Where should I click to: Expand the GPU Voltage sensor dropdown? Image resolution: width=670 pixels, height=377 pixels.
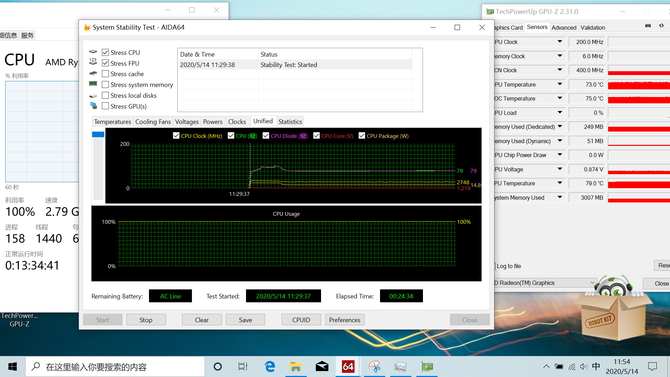[559, 169]
